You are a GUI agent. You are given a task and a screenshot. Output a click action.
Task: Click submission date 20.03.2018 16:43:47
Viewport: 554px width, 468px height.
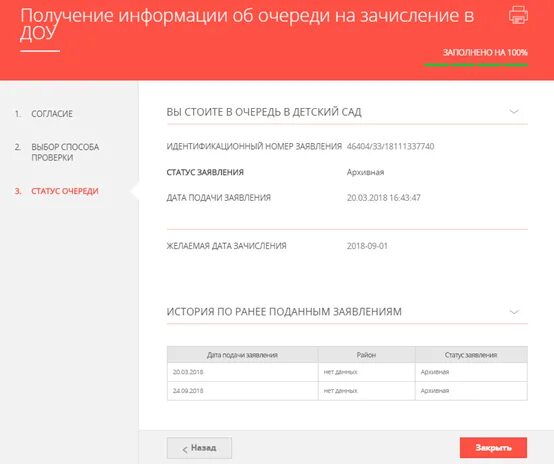pos(384,198)
